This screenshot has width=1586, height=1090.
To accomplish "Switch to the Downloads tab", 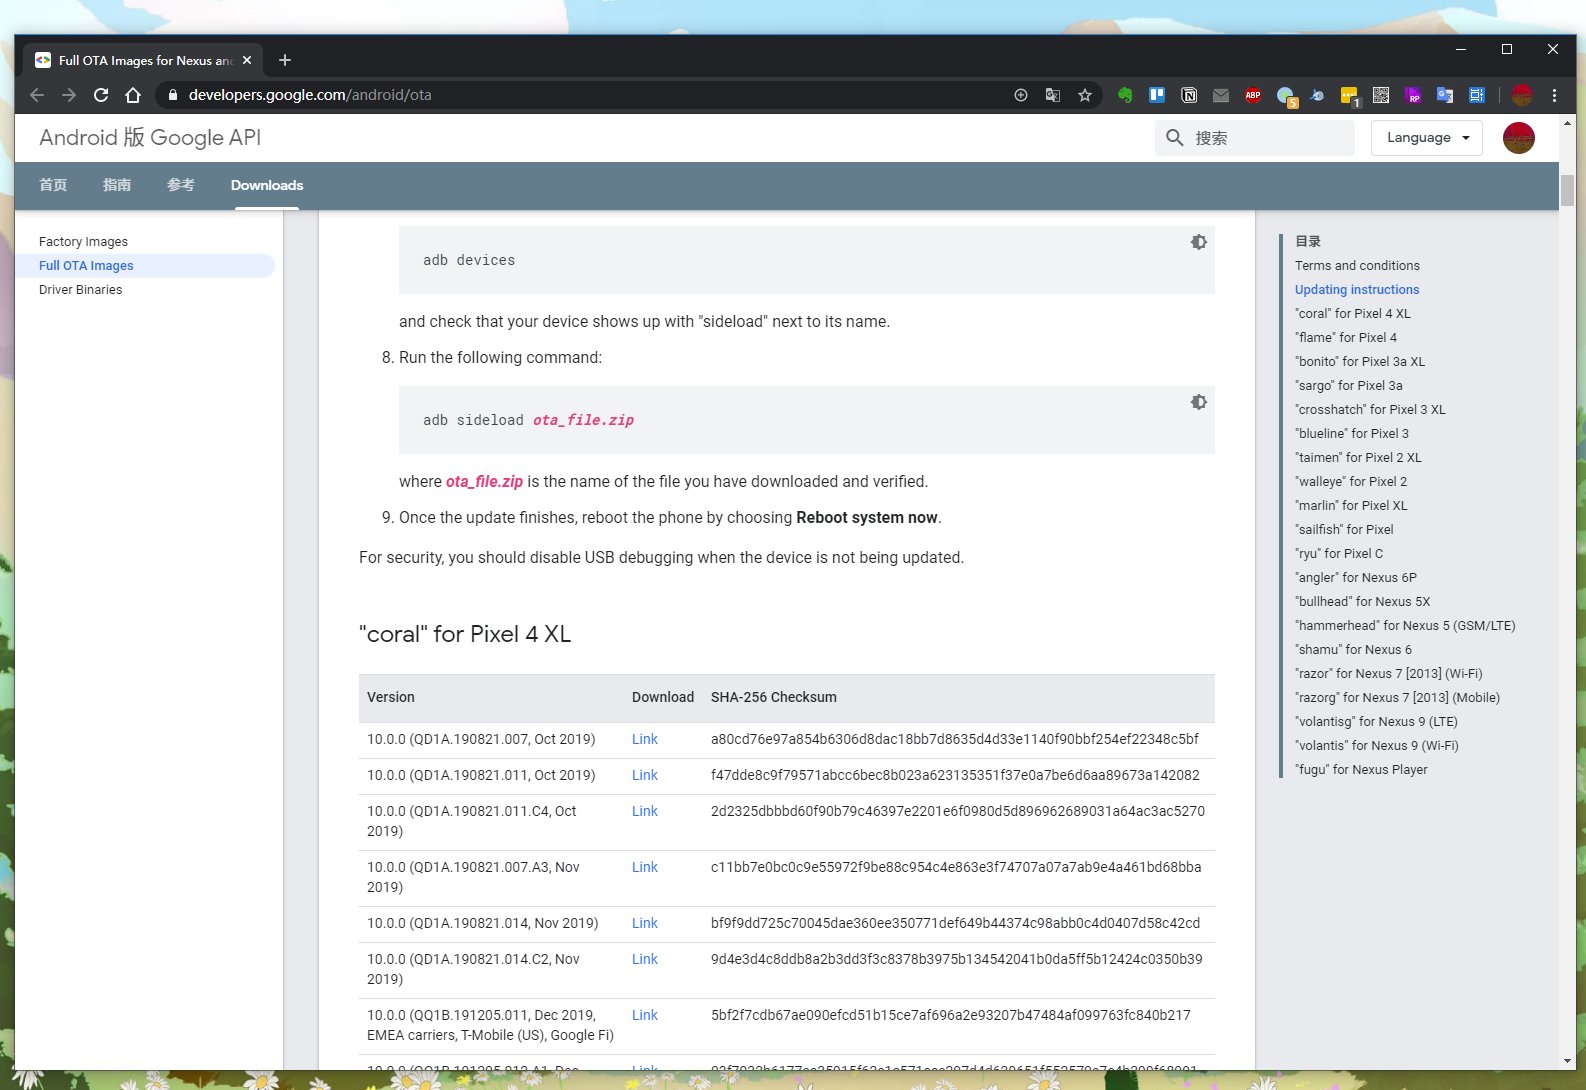I will 267,185.
